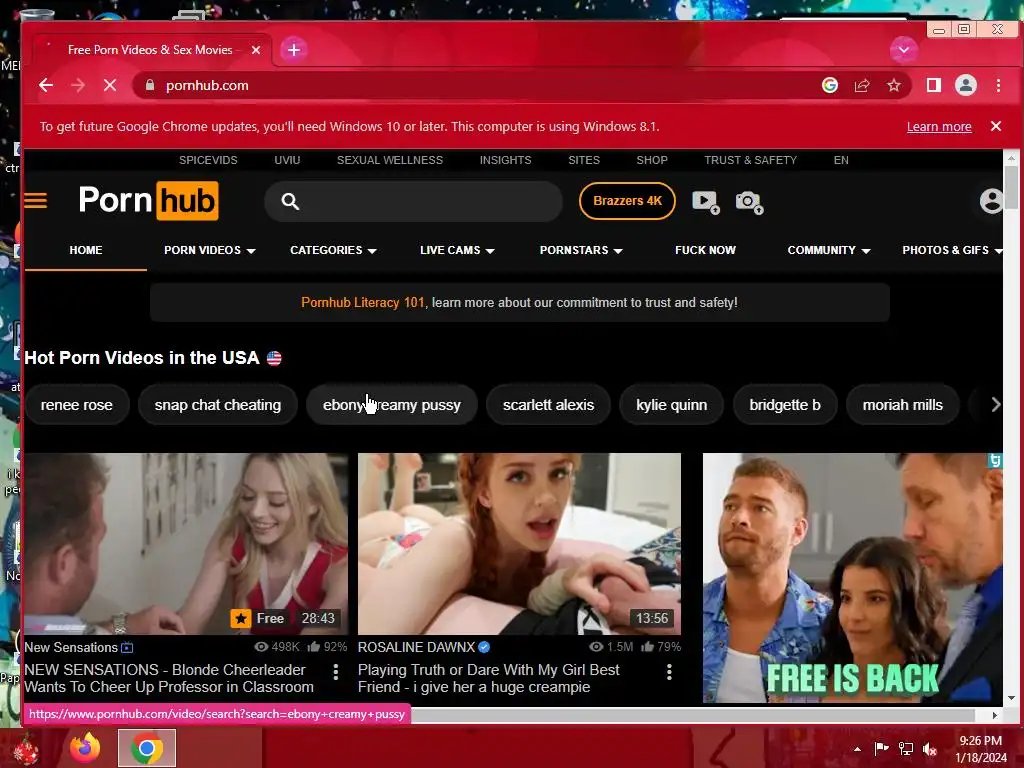The image size is (1024, 768).
Task: Open the FREE IS BACK banner
Action: coord(852,578)
